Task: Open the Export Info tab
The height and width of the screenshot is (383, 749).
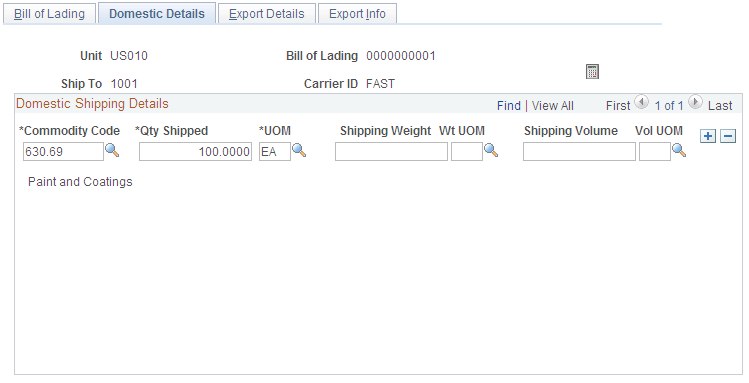Action: [357, 14]
